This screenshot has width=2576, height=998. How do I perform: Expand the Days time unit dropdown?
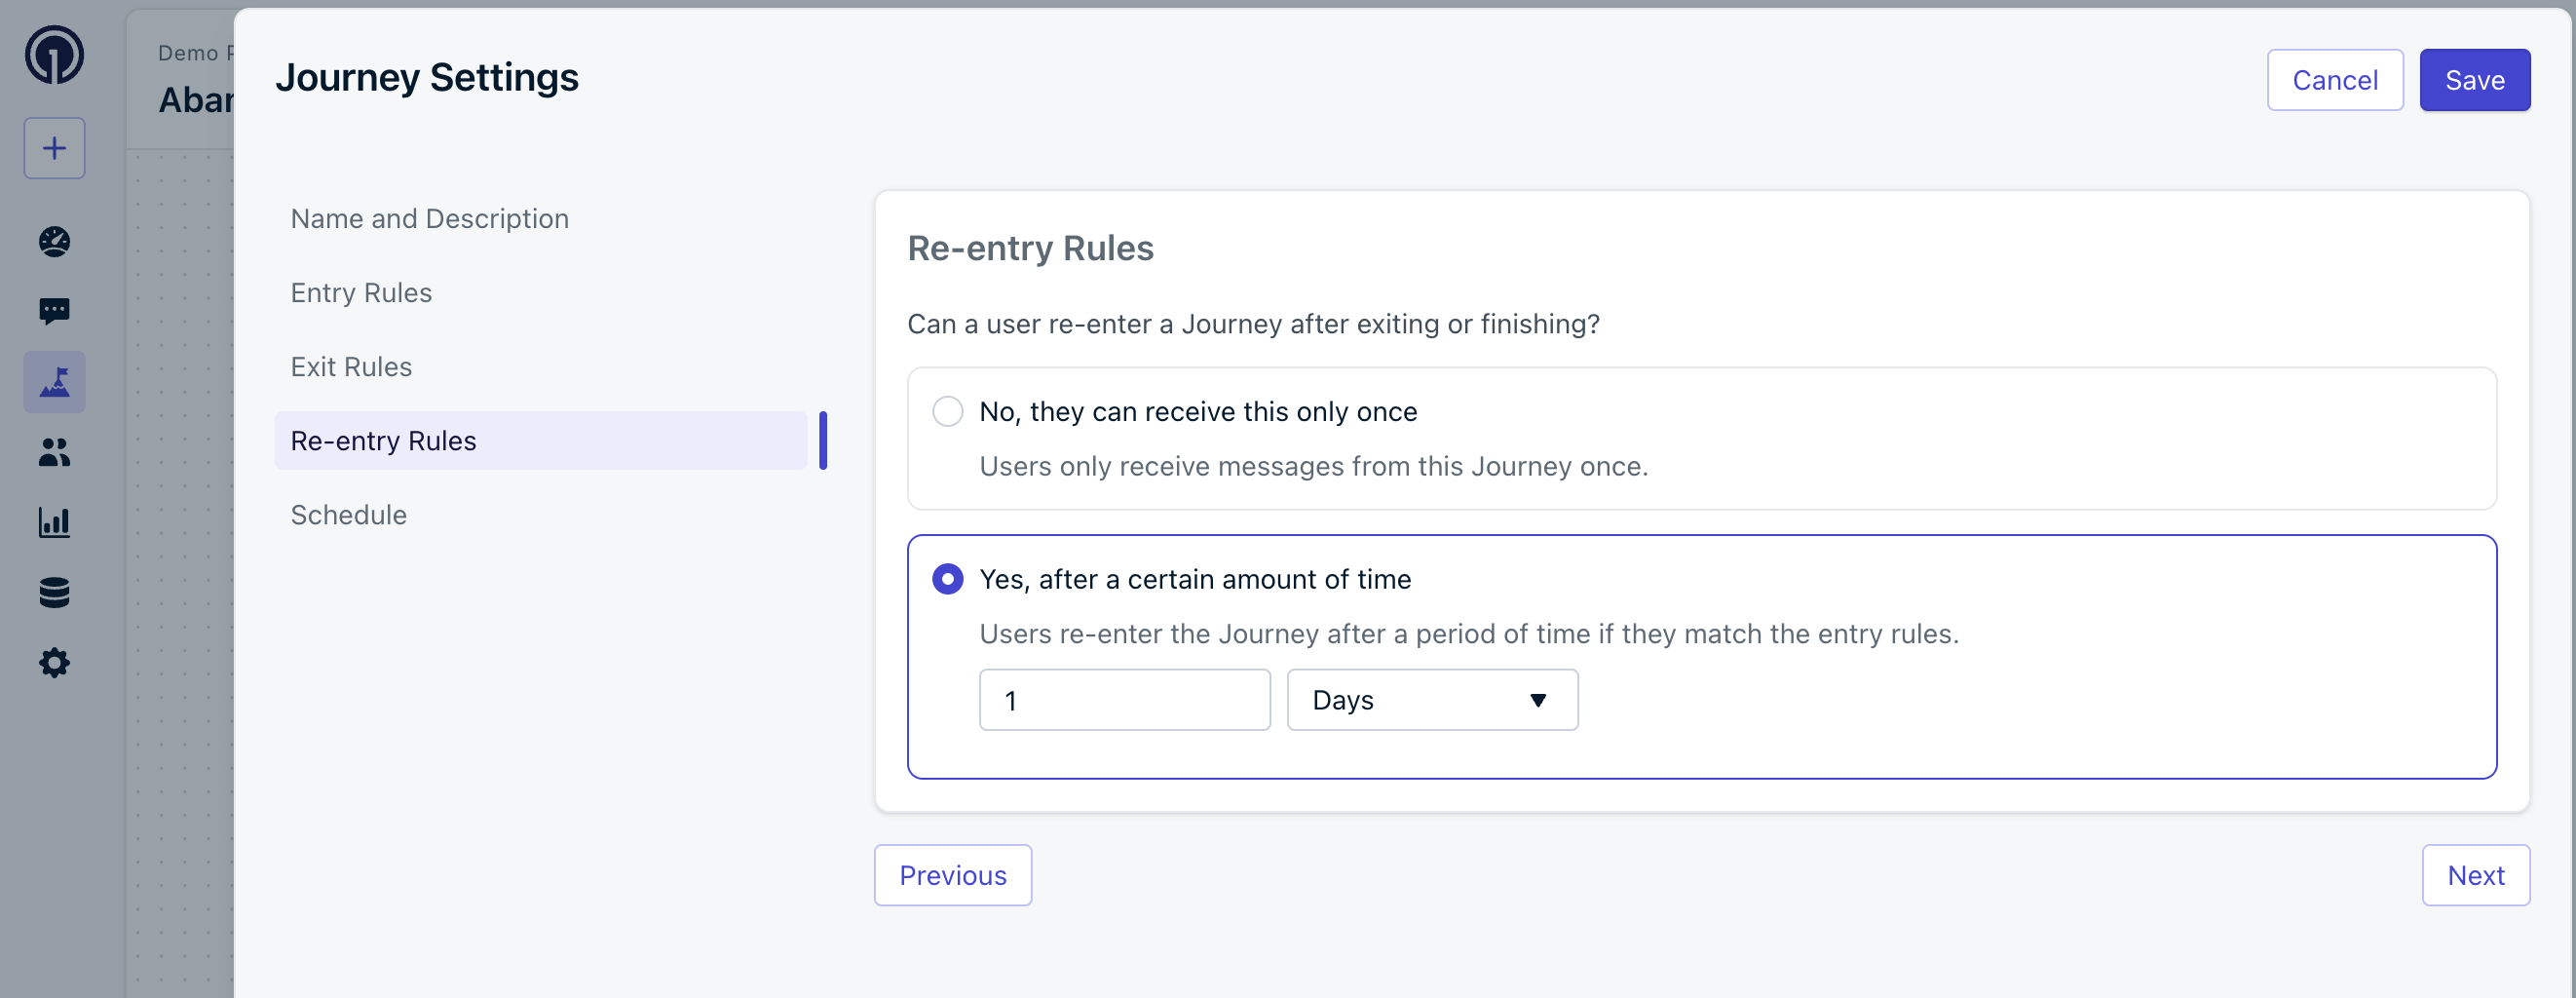pyautogui.click(x=1431, y=700)
